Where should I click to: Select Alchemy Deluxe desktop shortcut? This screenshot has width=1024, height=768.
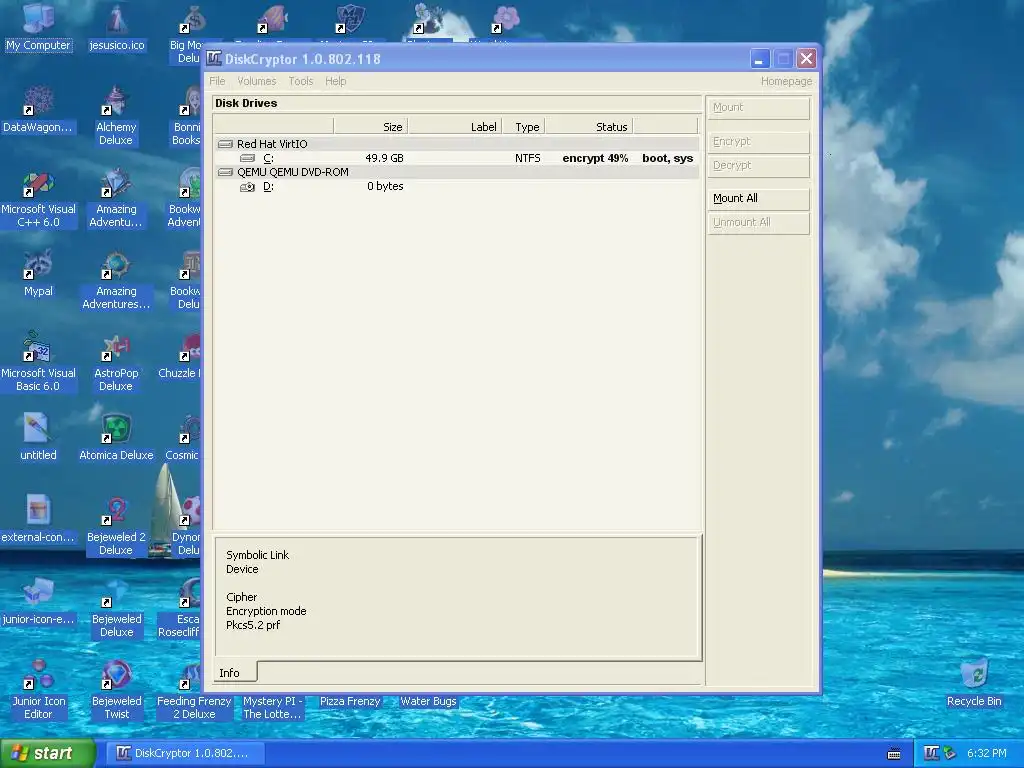coord(116,115)
